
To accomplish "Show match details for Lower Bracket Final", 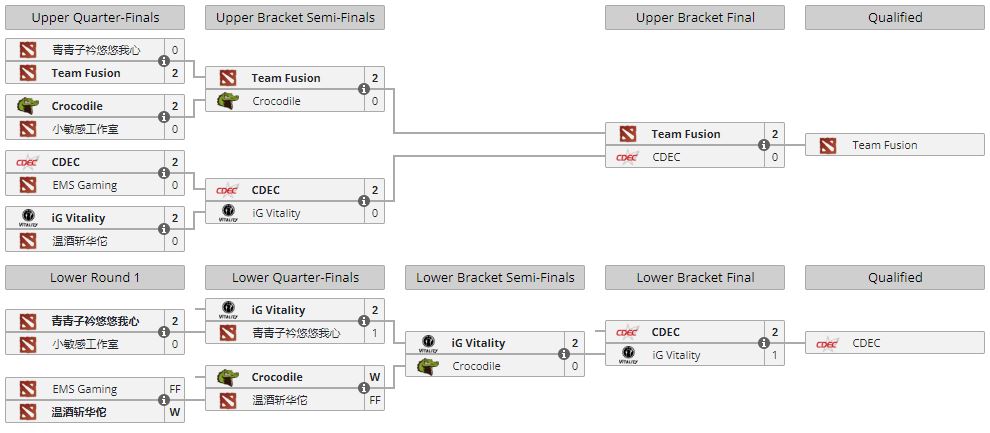I will (x=764, y=343).
